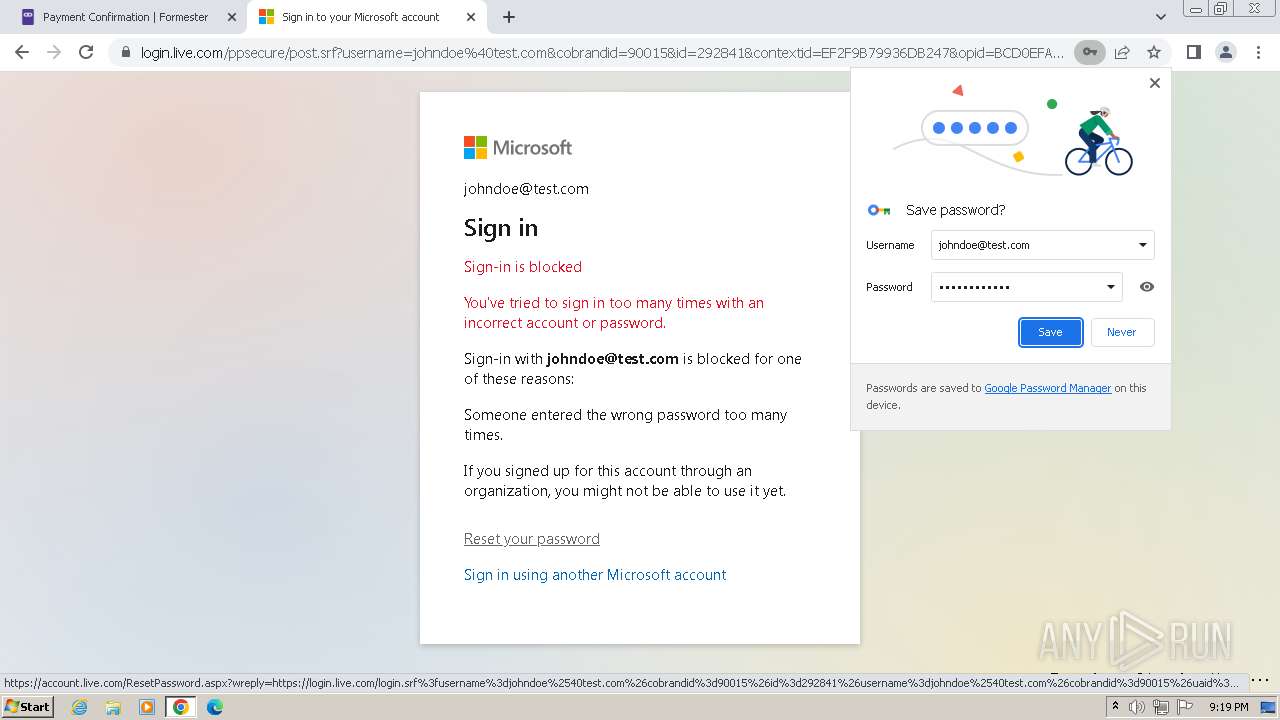Open Internet Explorer from taskbar
The image size is (1280, 720).
(x=79, y=707)
